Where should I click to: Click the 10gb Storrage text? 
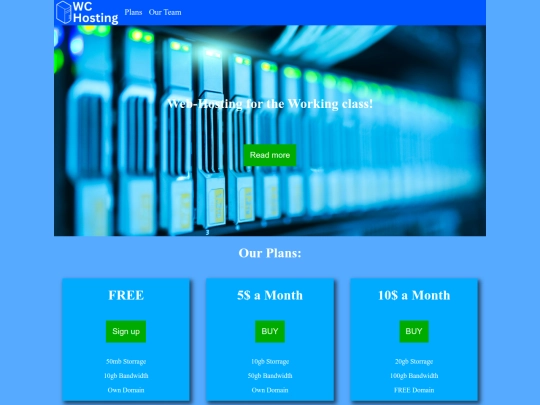[270, 361]
